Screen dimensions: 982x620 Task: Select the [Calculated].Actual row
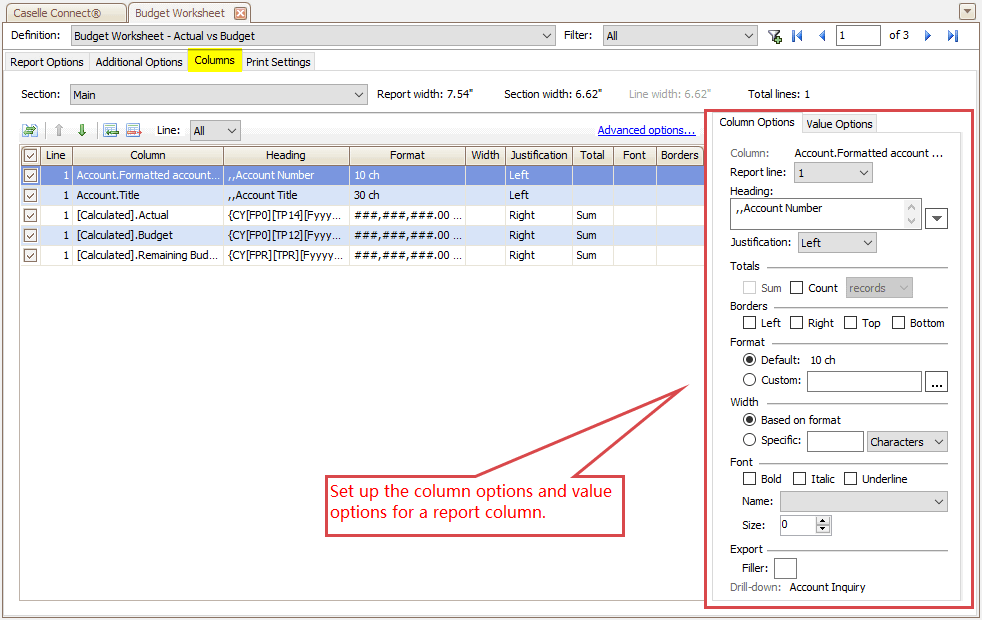pyautogui.click(x=363, y=215)
